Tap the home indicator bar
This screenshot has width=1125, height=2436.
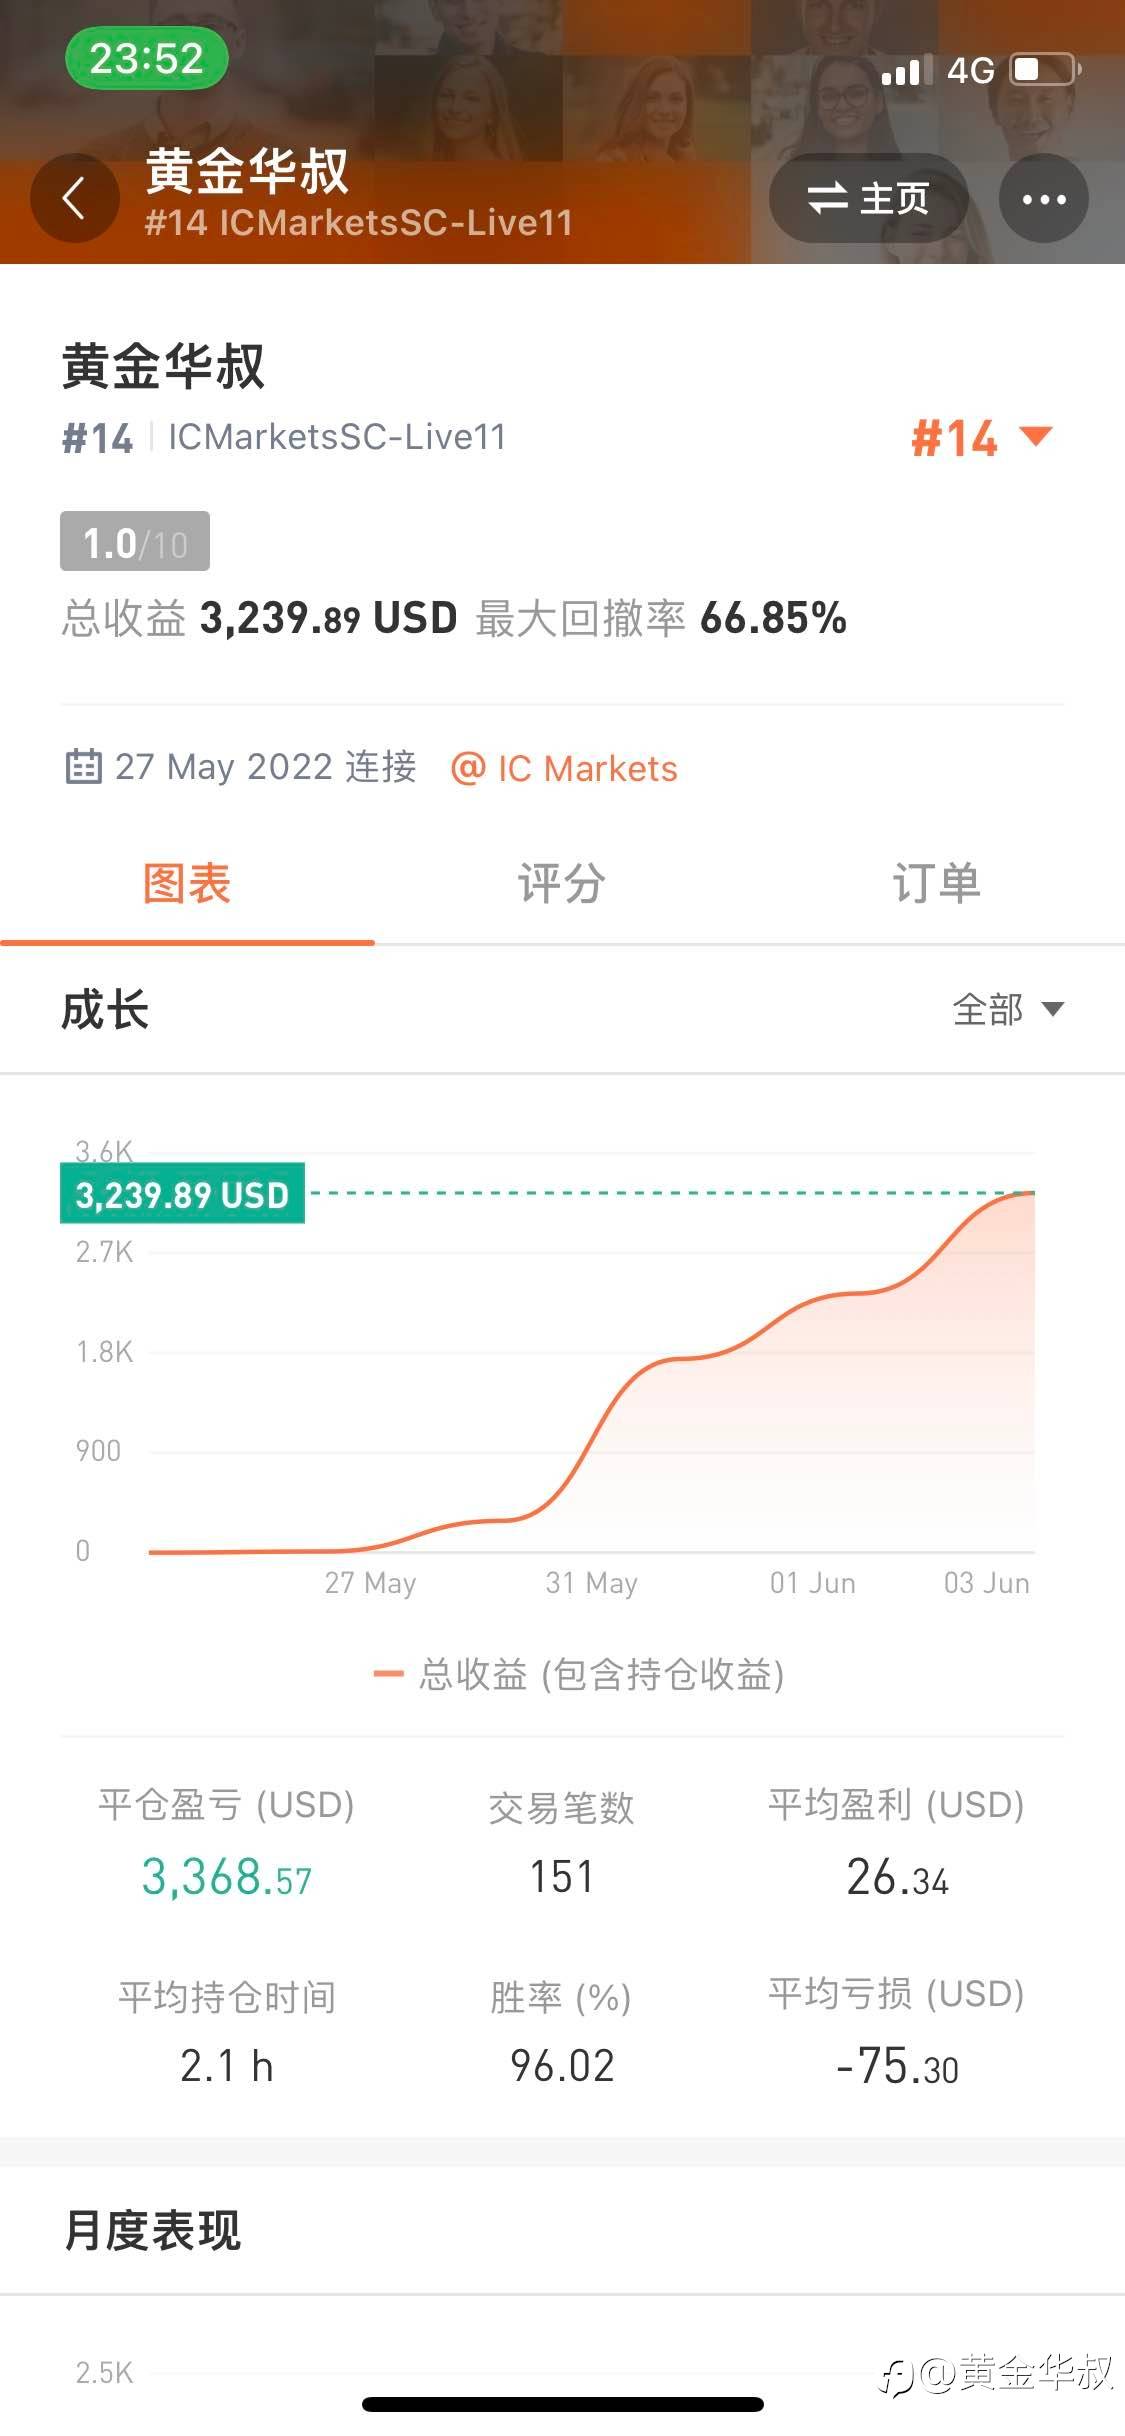(562, 2404)
